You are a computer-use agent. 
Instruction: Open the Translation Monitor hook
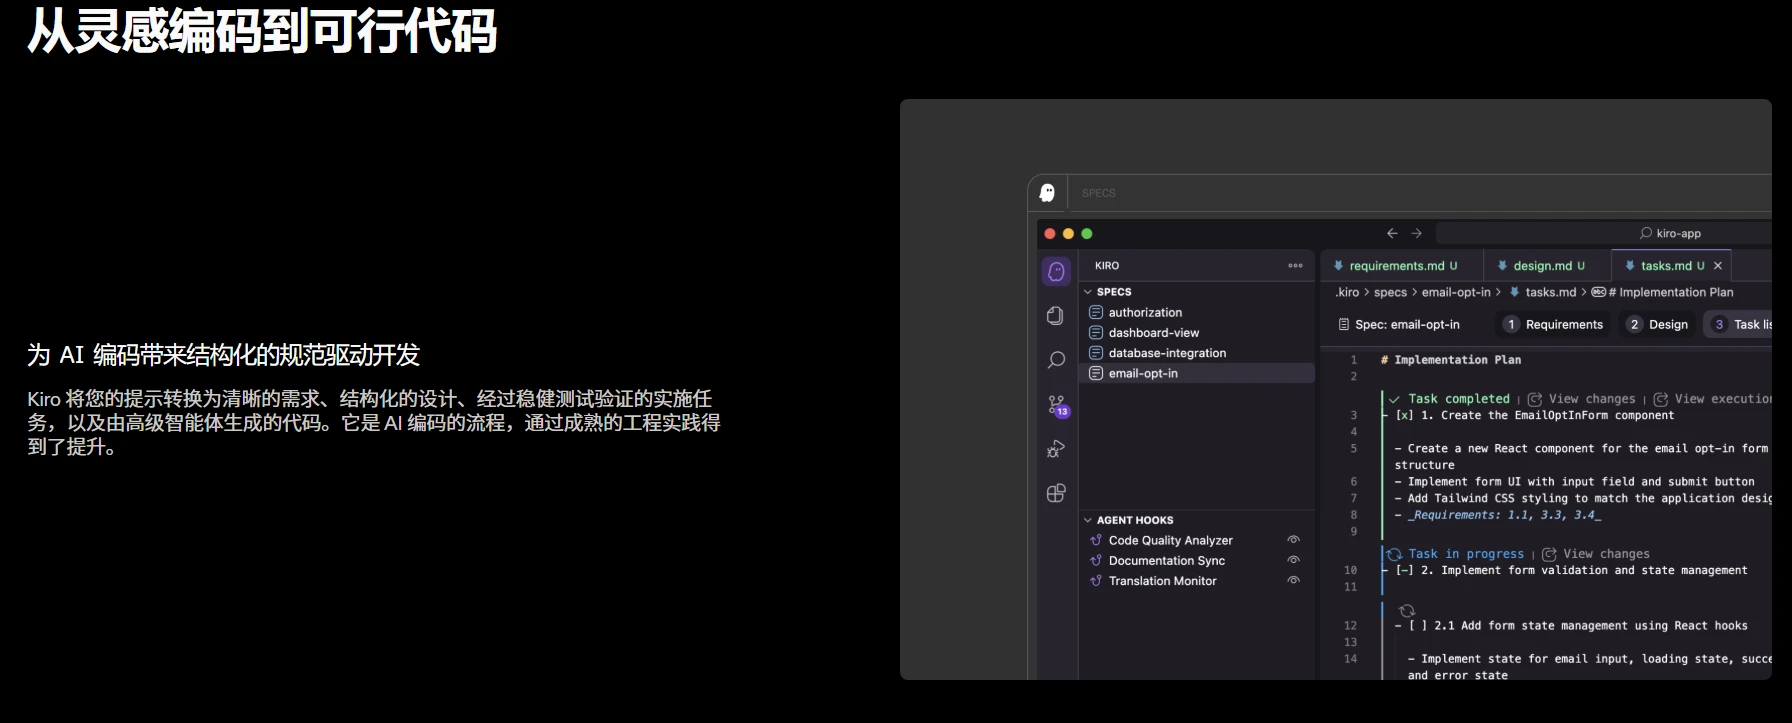pyautogui.click(x=1162, y=581)
